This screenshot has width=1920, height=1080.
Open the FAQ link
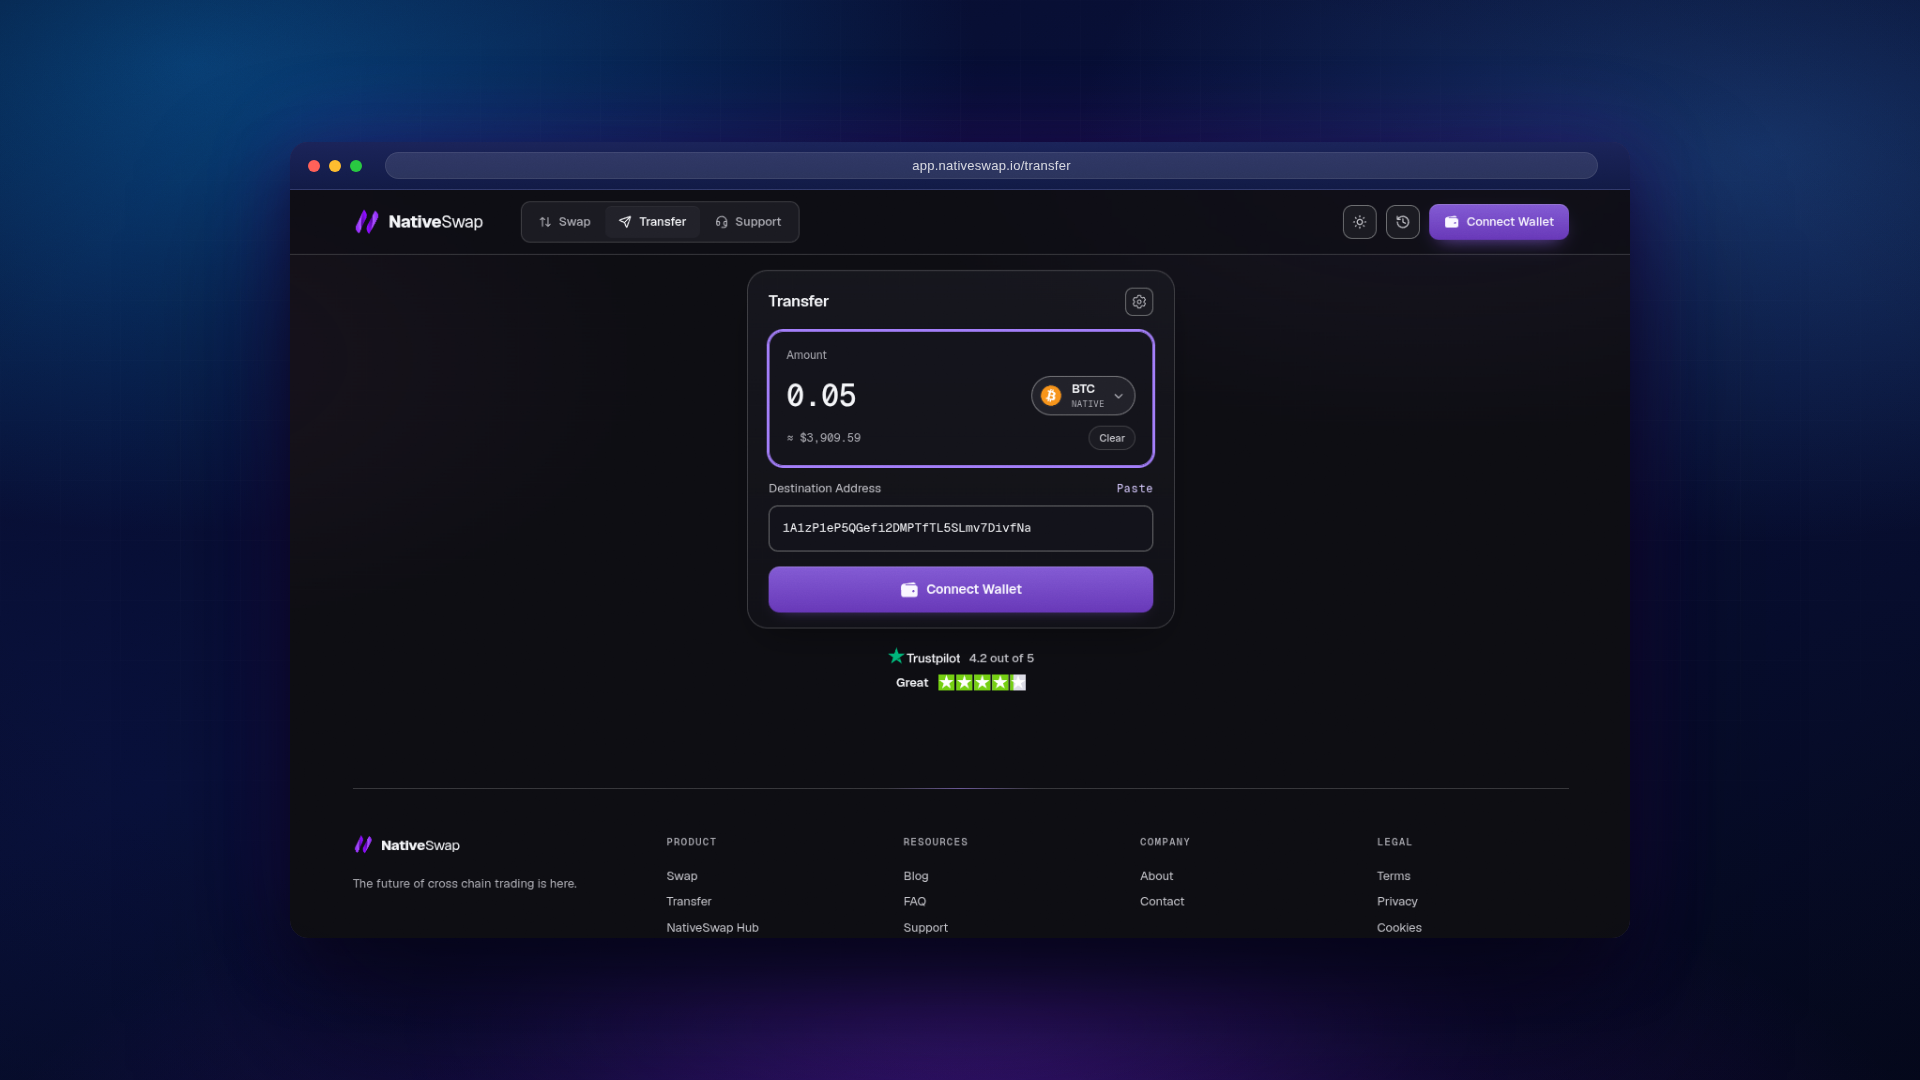pyautogui.click(x=915, y=902)
